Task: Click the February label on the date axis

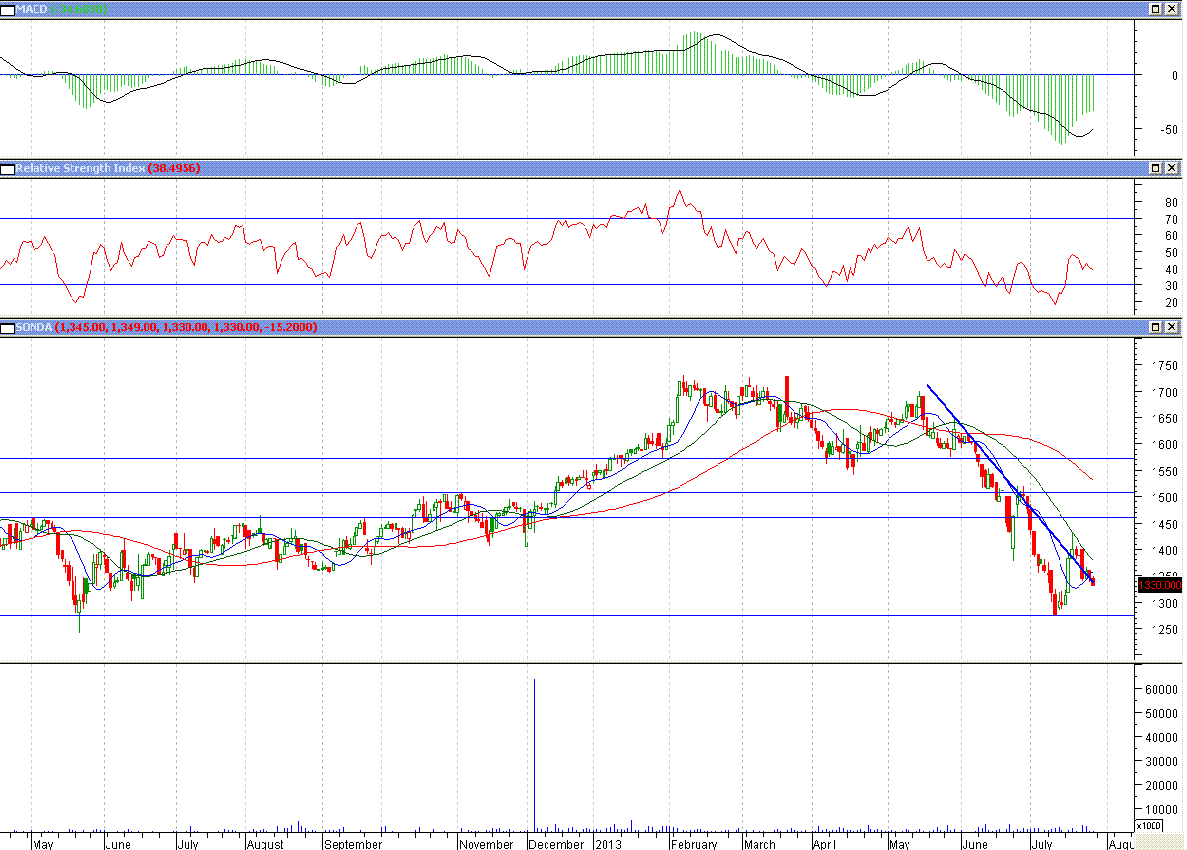Action: (694, 844)
